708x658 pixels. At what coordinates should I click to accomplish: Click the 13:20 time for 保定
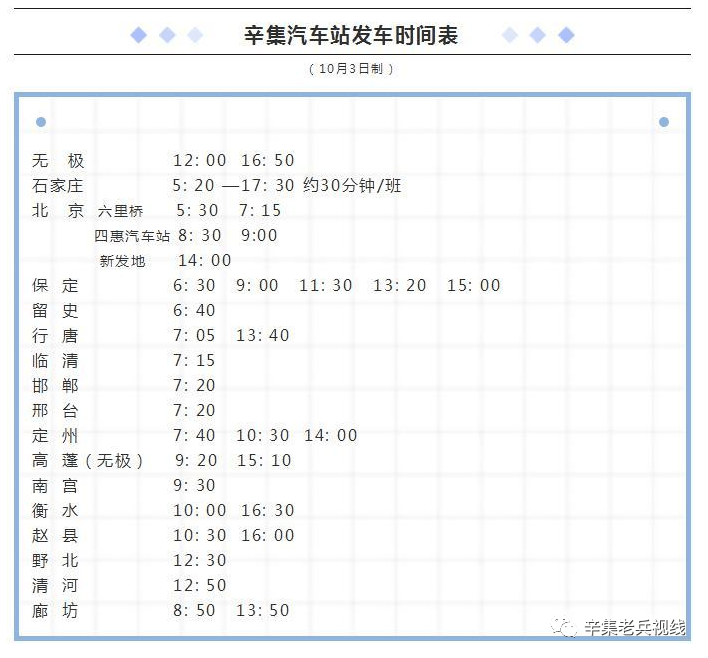(400, 285)
